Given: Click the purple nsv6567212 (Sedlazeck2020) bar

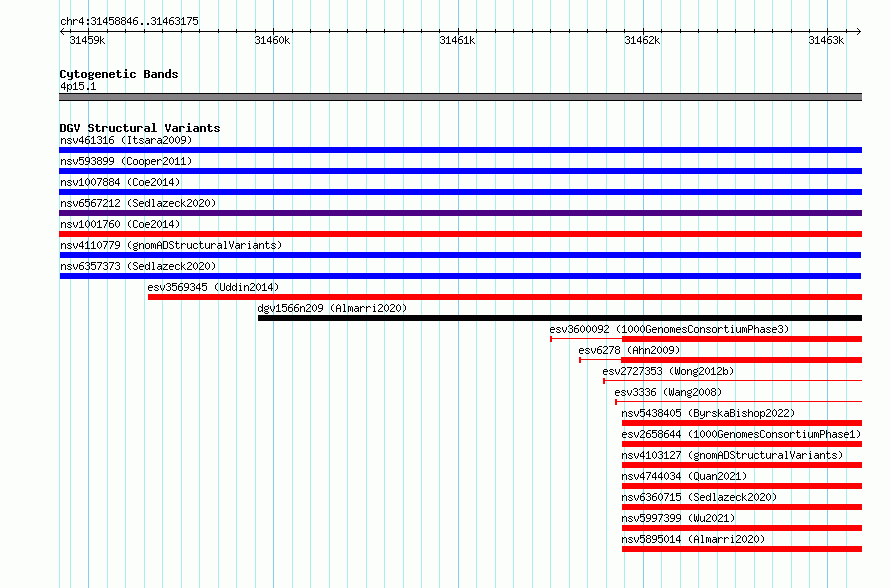Looking at the screenshot, I should pos(460,213).
